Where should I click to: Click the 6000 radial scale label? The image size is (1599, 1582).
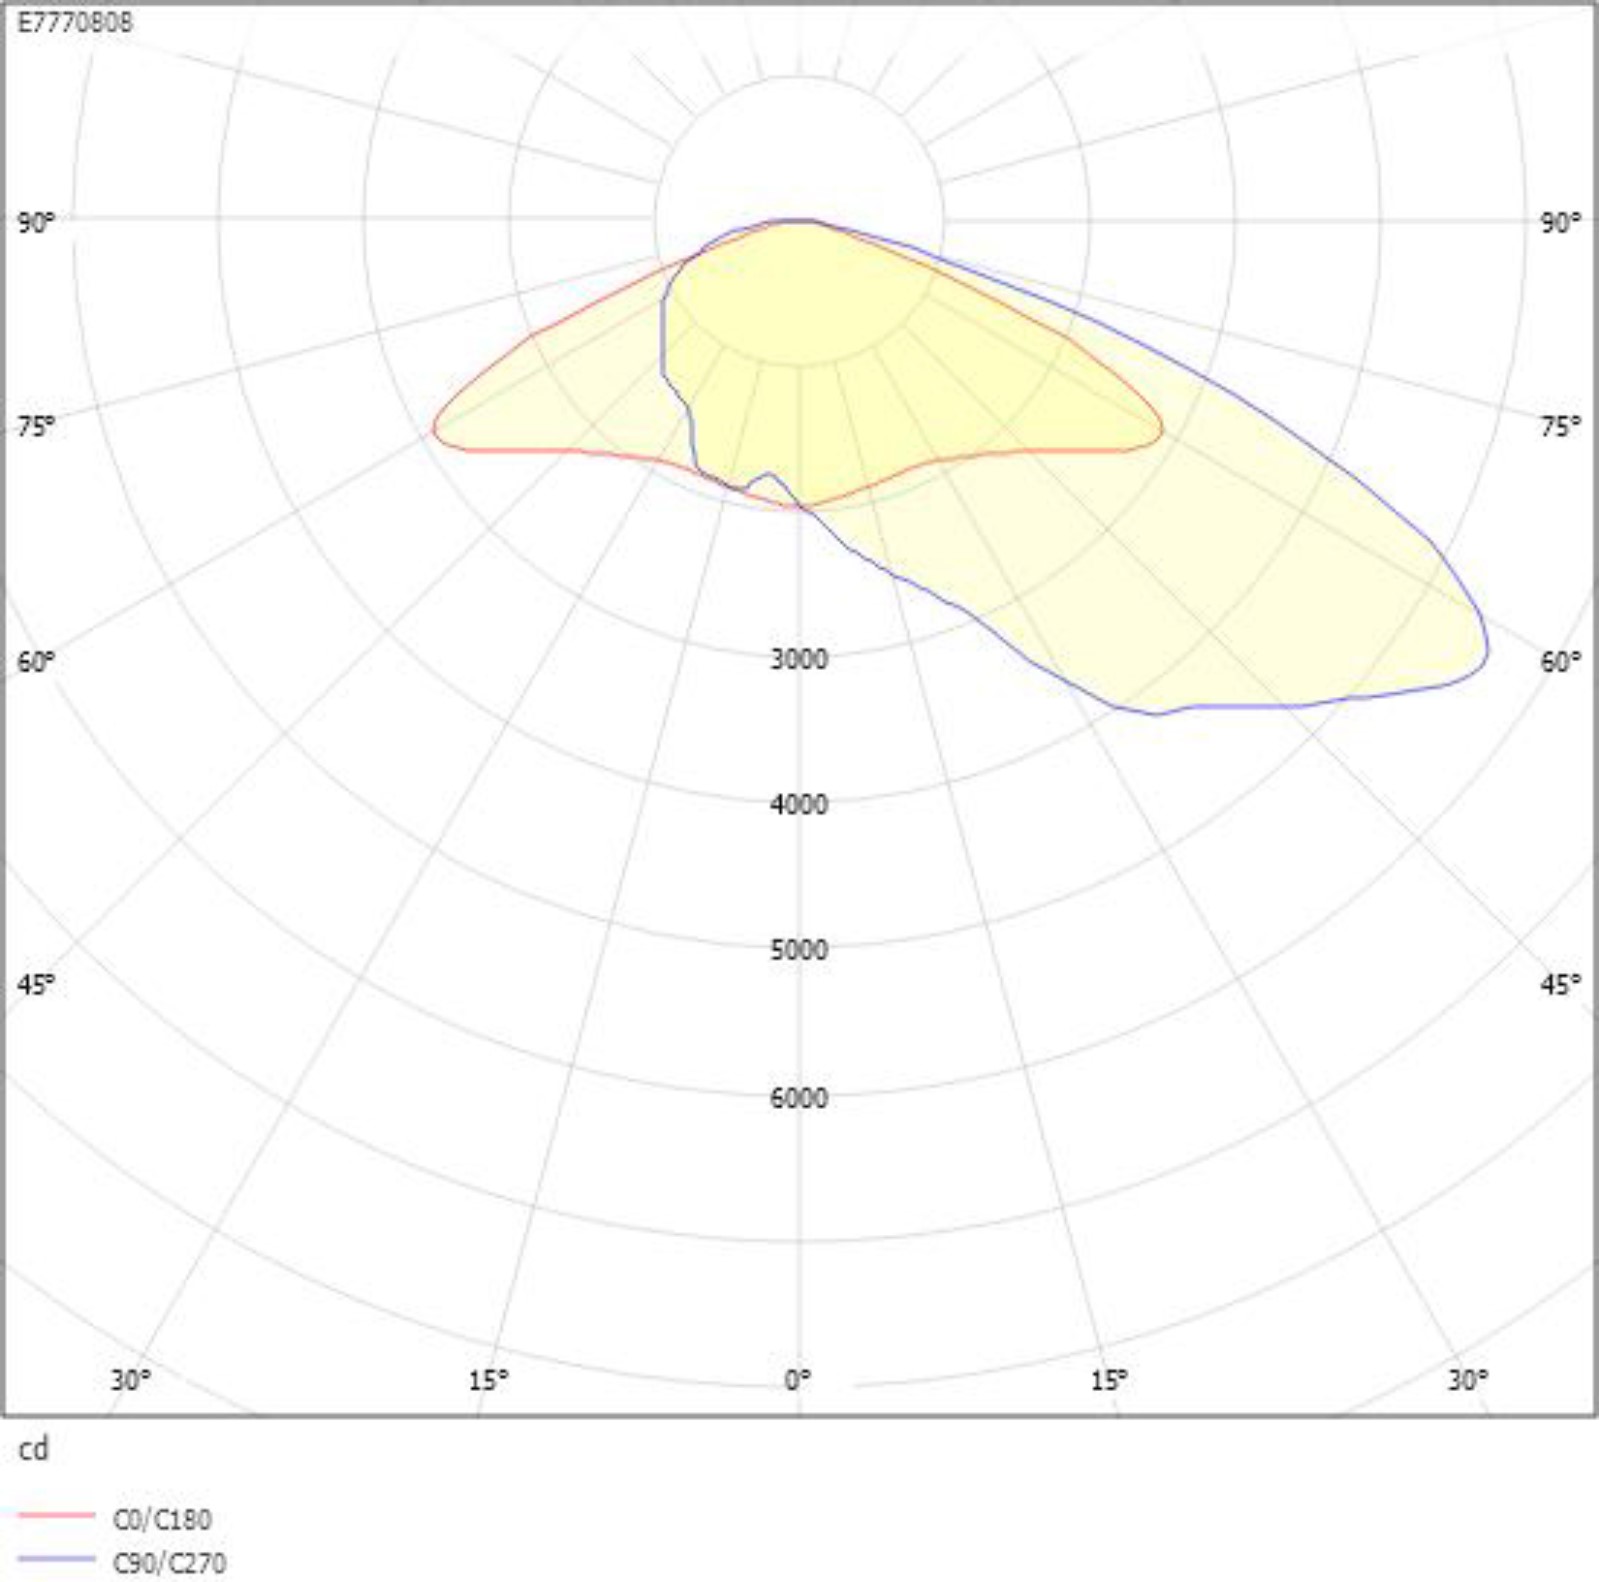[x=798, y=1097]
